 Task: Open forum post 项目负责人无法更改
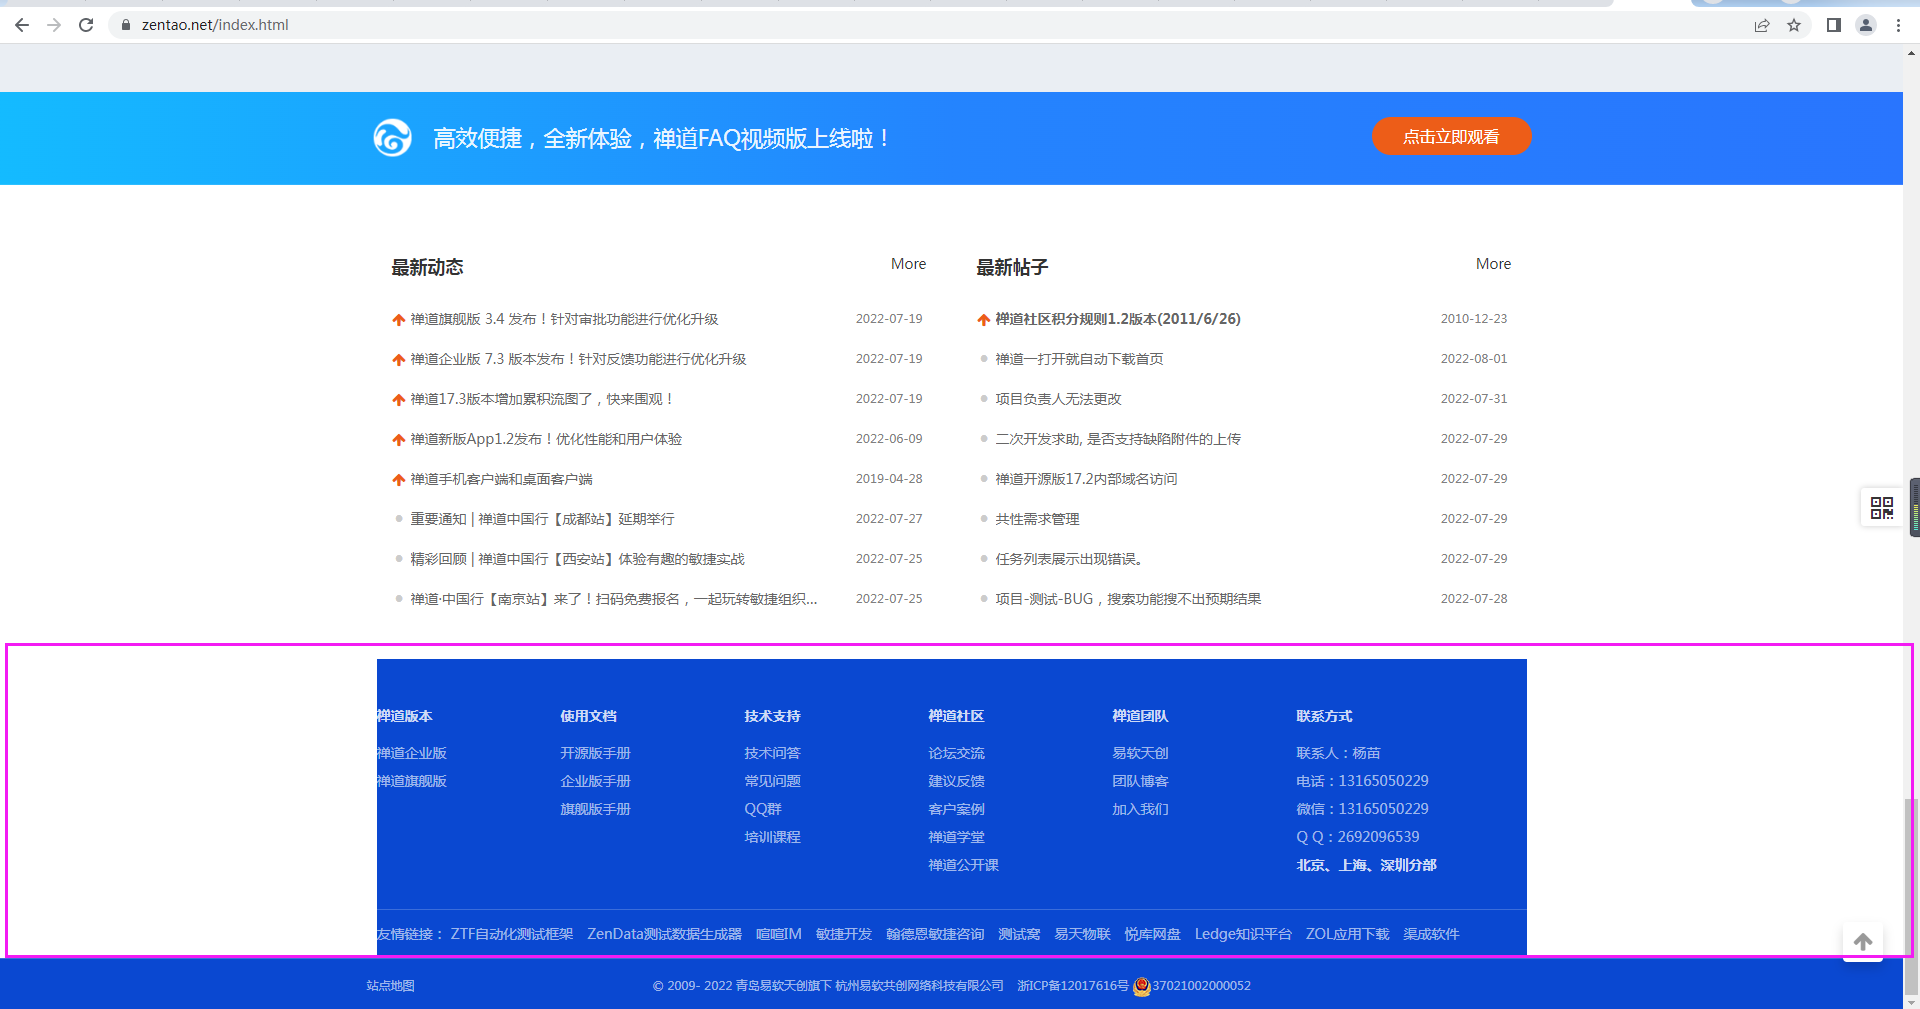coord(1058,399)
